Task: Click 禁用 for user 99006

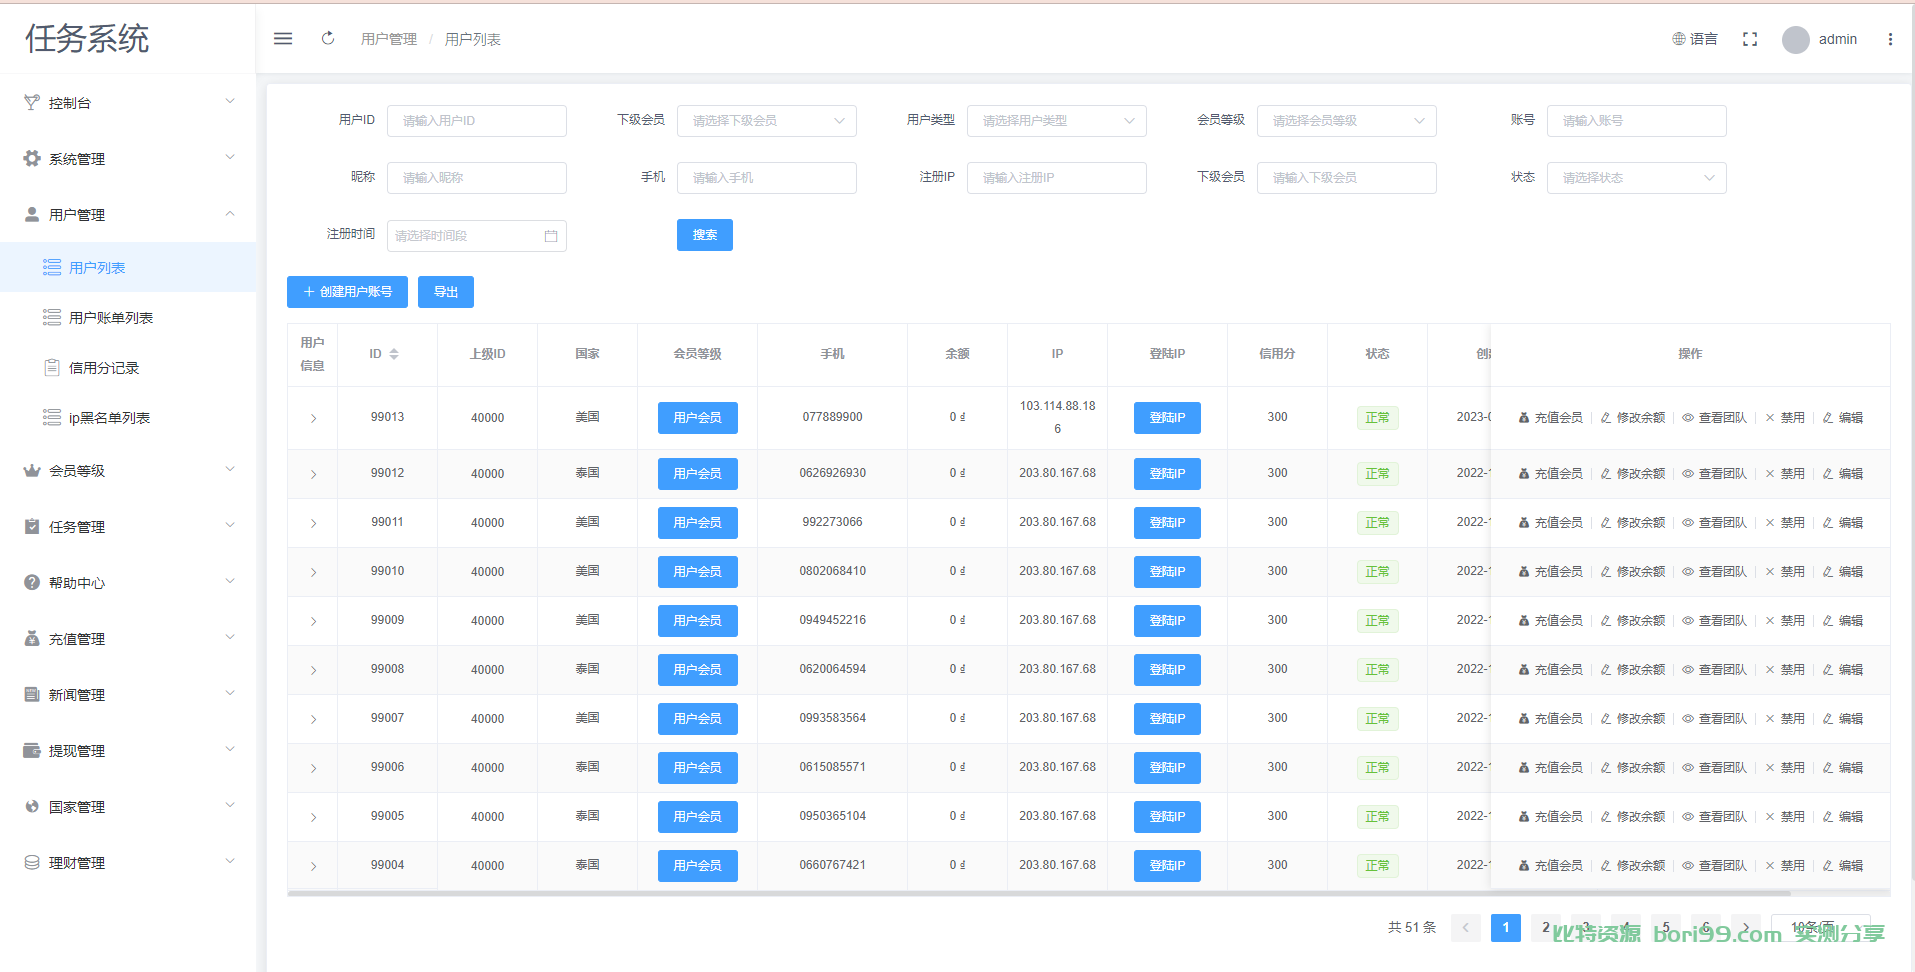Action: click(x=1785, y=768)
